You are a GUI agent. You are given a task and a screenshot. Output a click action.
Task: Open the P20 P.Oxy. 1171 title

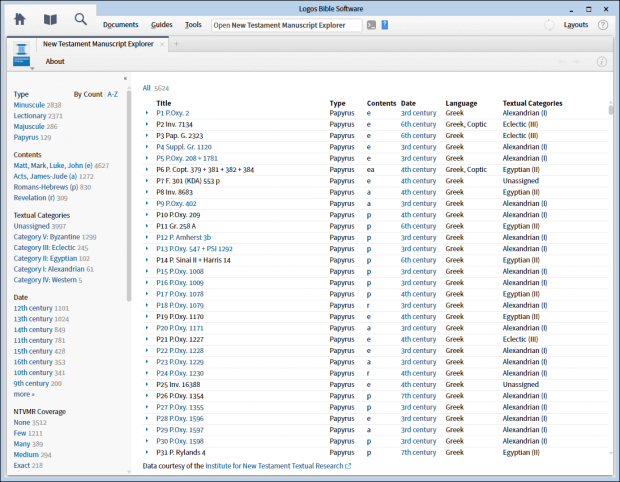coord(180,328)
